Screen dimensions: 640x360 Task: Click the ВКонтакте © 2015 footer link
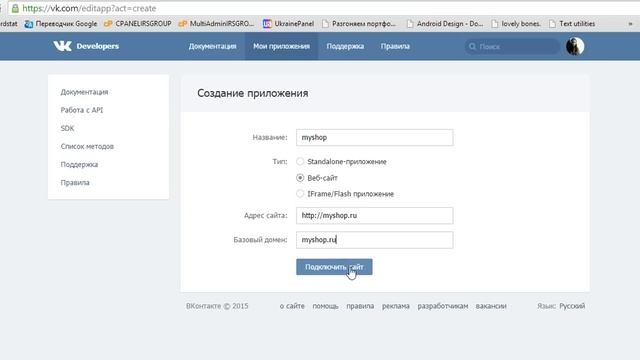(x=217, y=306)
